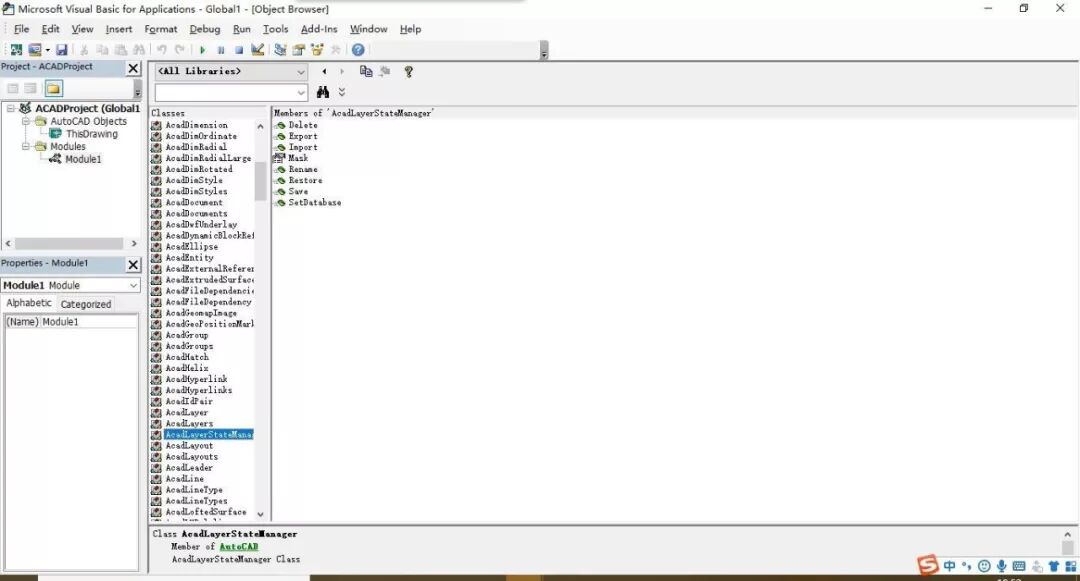Image resolution: width=1080 pixels, height=581 pixels.
Task: Collapse the ACADProject tree node
Action: (11, 108)
